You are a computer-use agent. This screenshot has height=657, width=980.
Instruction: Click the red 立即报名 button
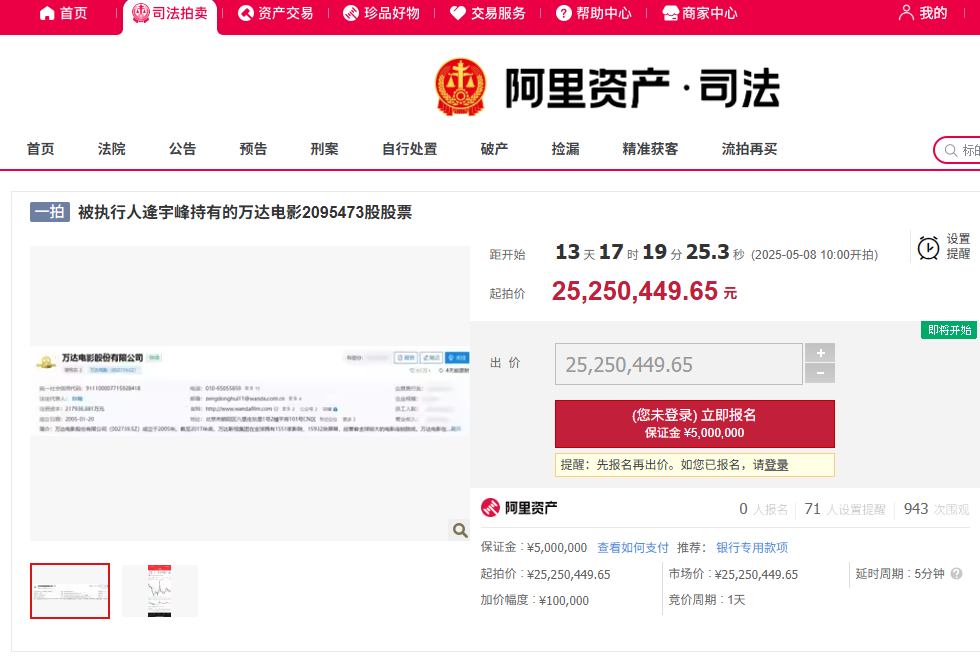[694, 423]
